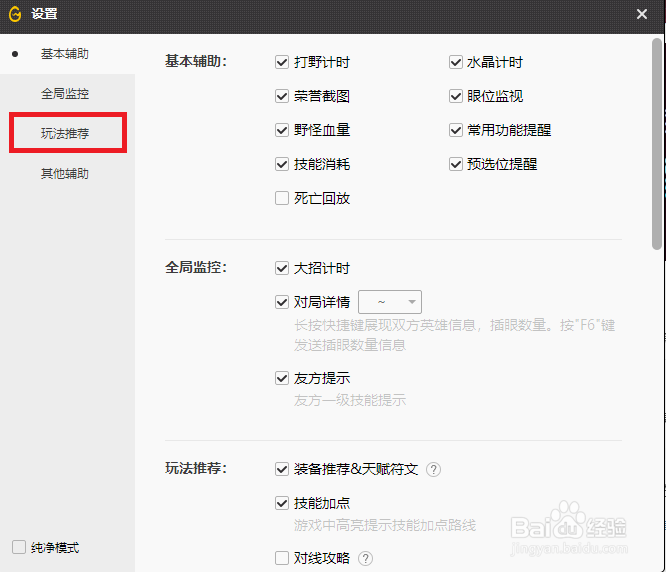Open the 对局详情 hotkey dropdown
666x572 pixels.
point(390,302)
